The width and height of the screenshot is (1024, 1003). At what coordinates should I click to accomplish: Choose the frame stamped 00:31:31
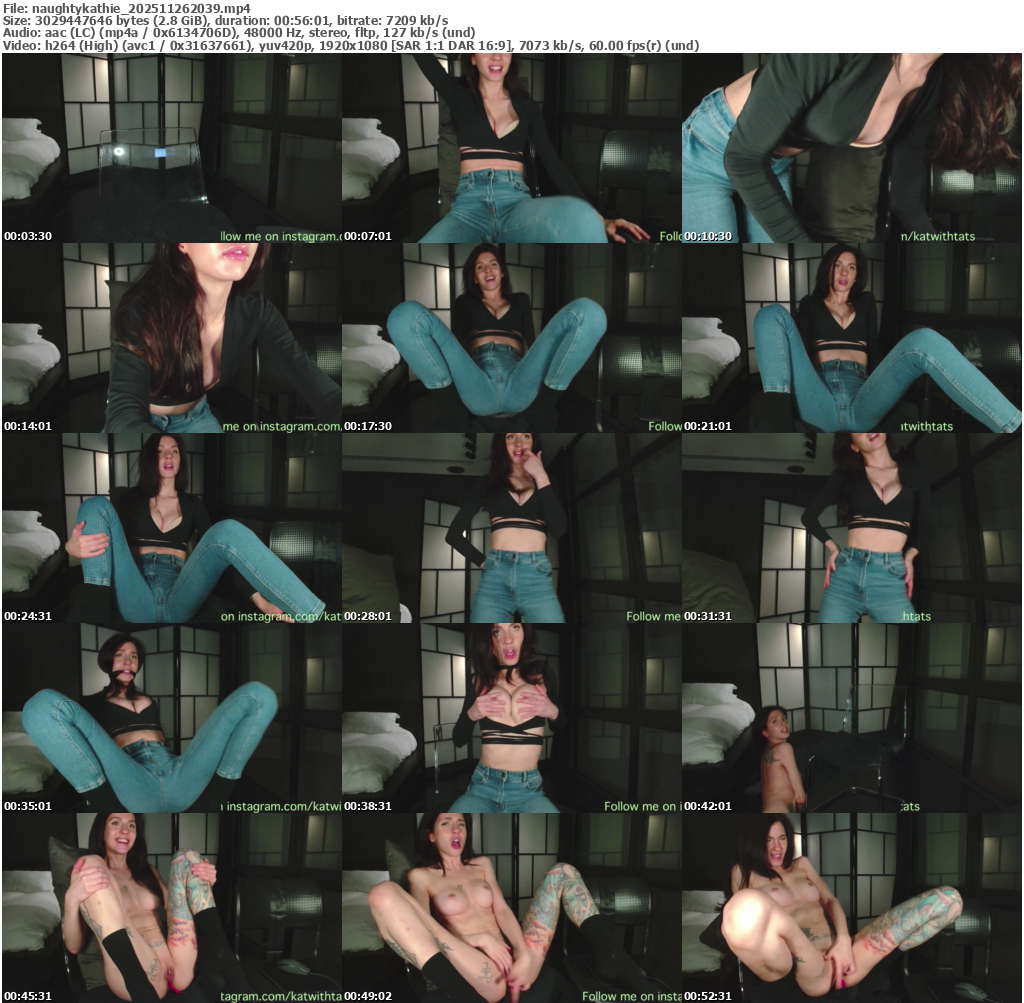(852, 528)
